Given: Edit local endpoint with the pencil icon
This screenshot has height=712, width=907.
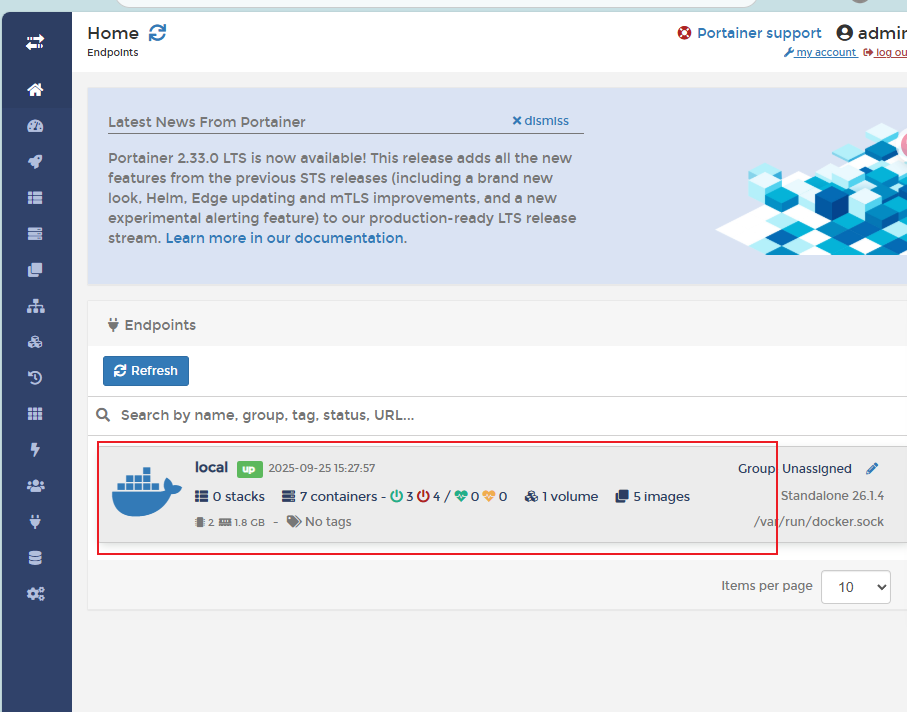Looking at the screenshot, I should click(872, 468).
